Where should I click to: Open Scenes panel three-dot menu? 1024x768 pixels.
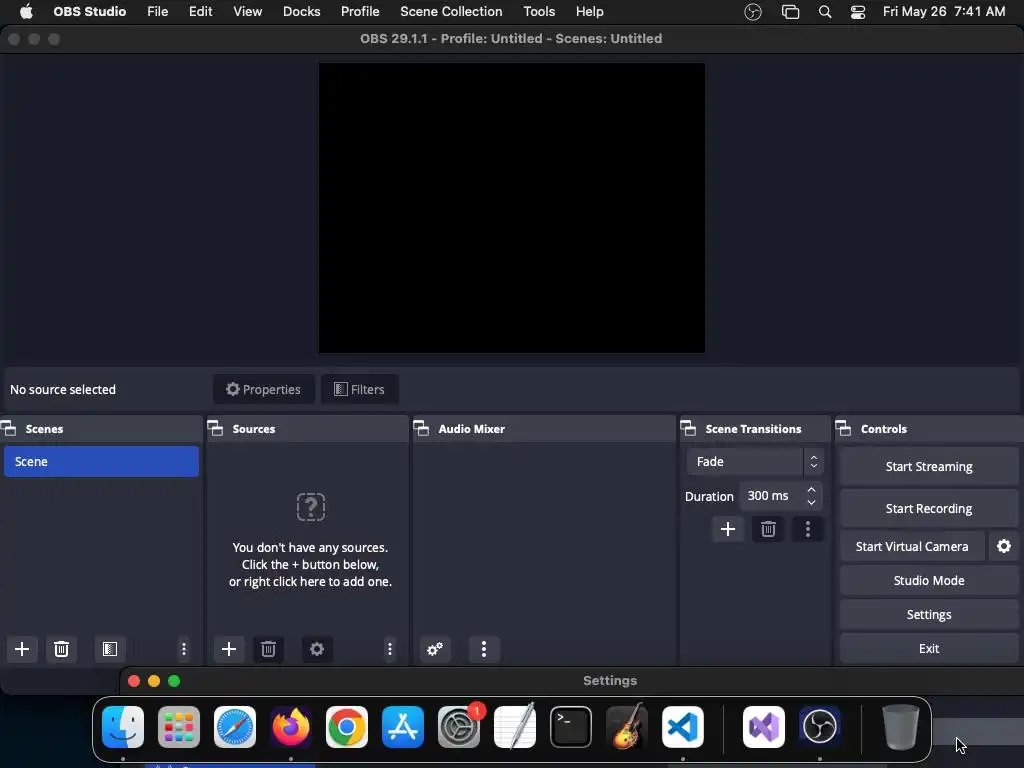point(184,649)
